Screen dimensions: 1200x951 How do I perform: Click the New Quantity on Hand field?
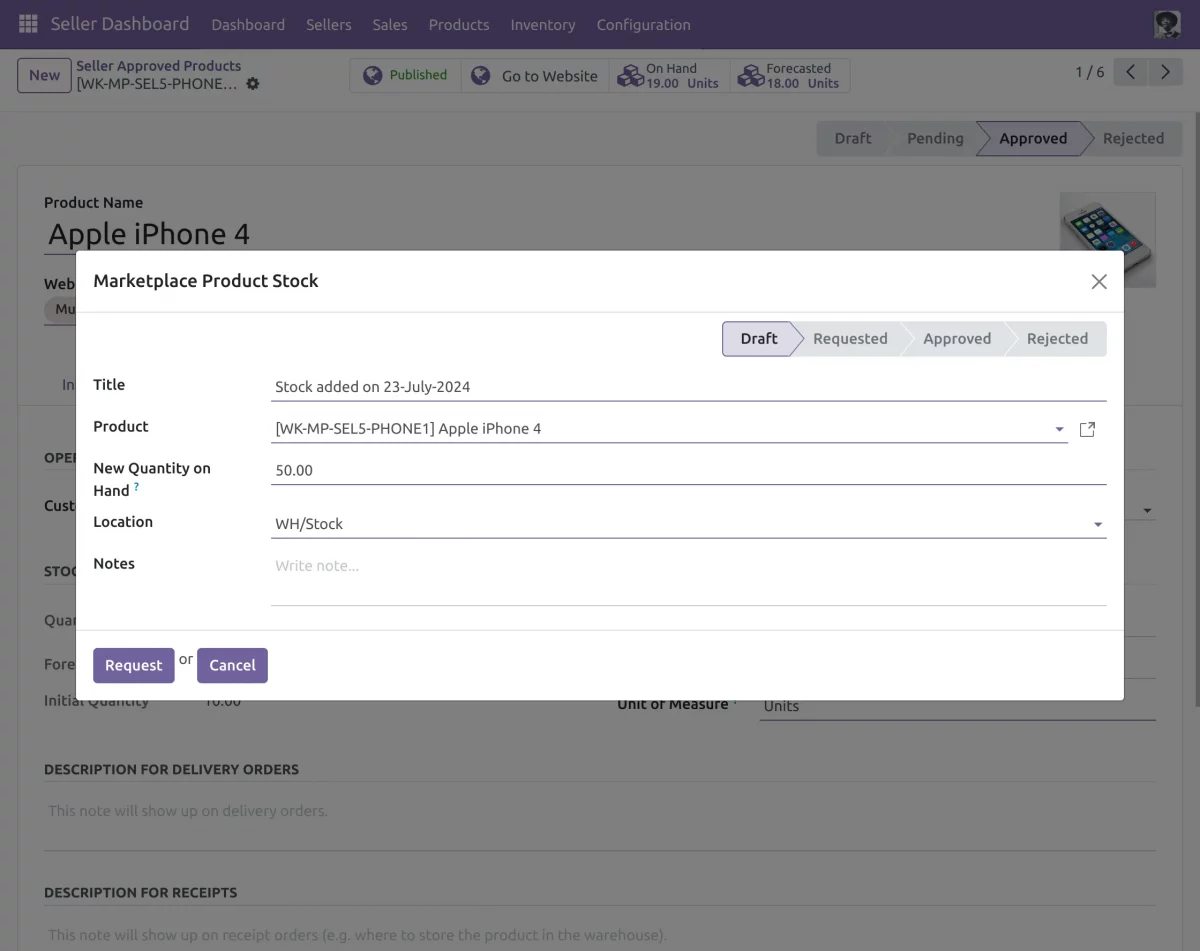688,470
